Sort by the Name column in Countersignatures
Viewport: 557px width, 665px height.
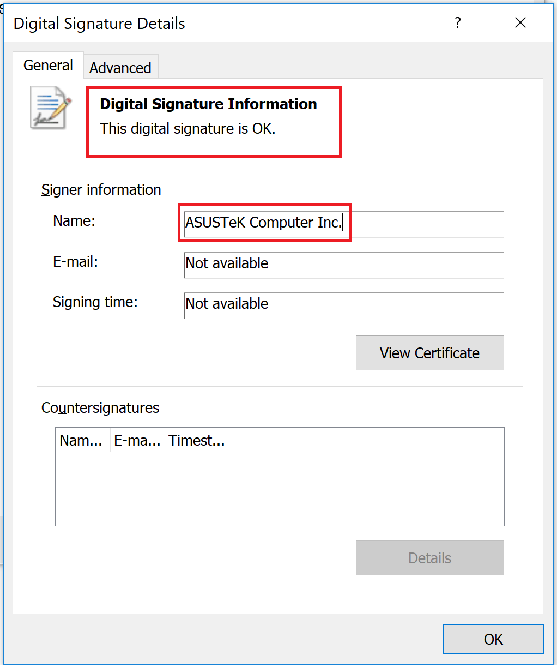tap(83, 441)
